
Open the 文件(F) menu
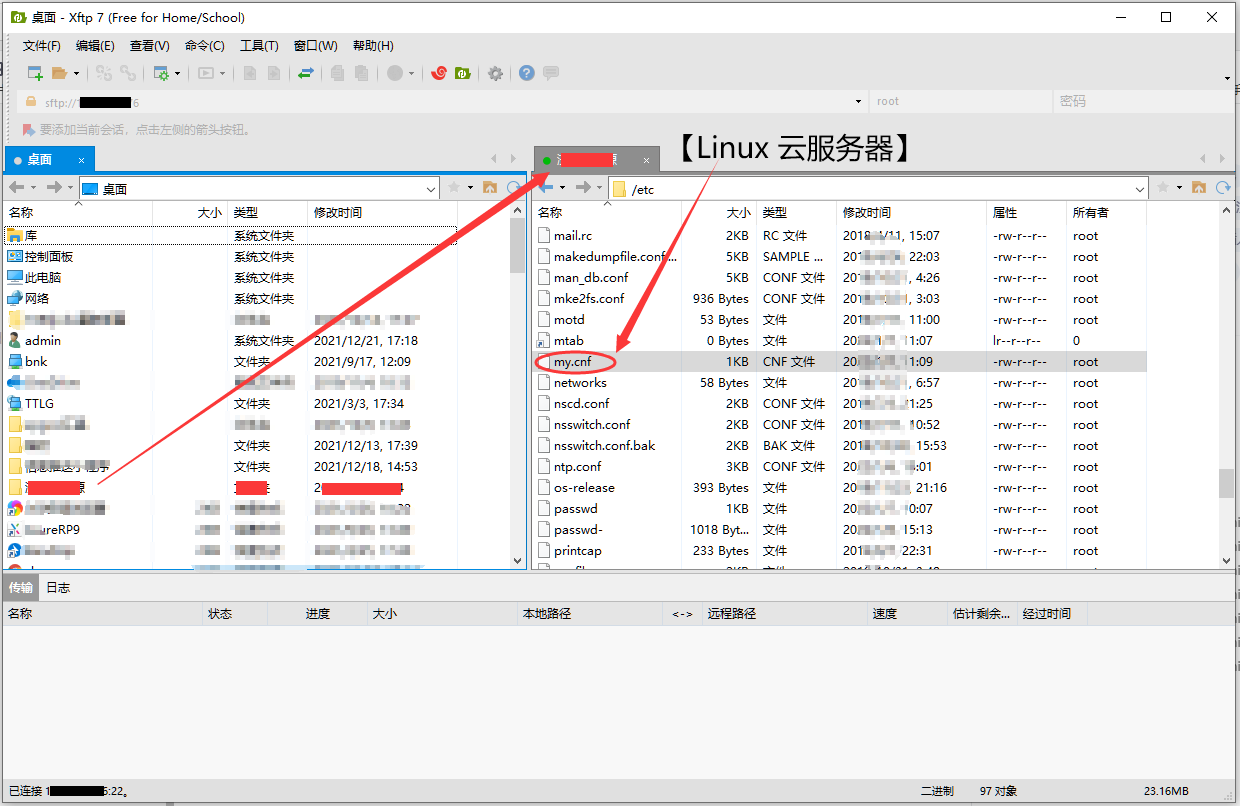[x=42, y=46]
